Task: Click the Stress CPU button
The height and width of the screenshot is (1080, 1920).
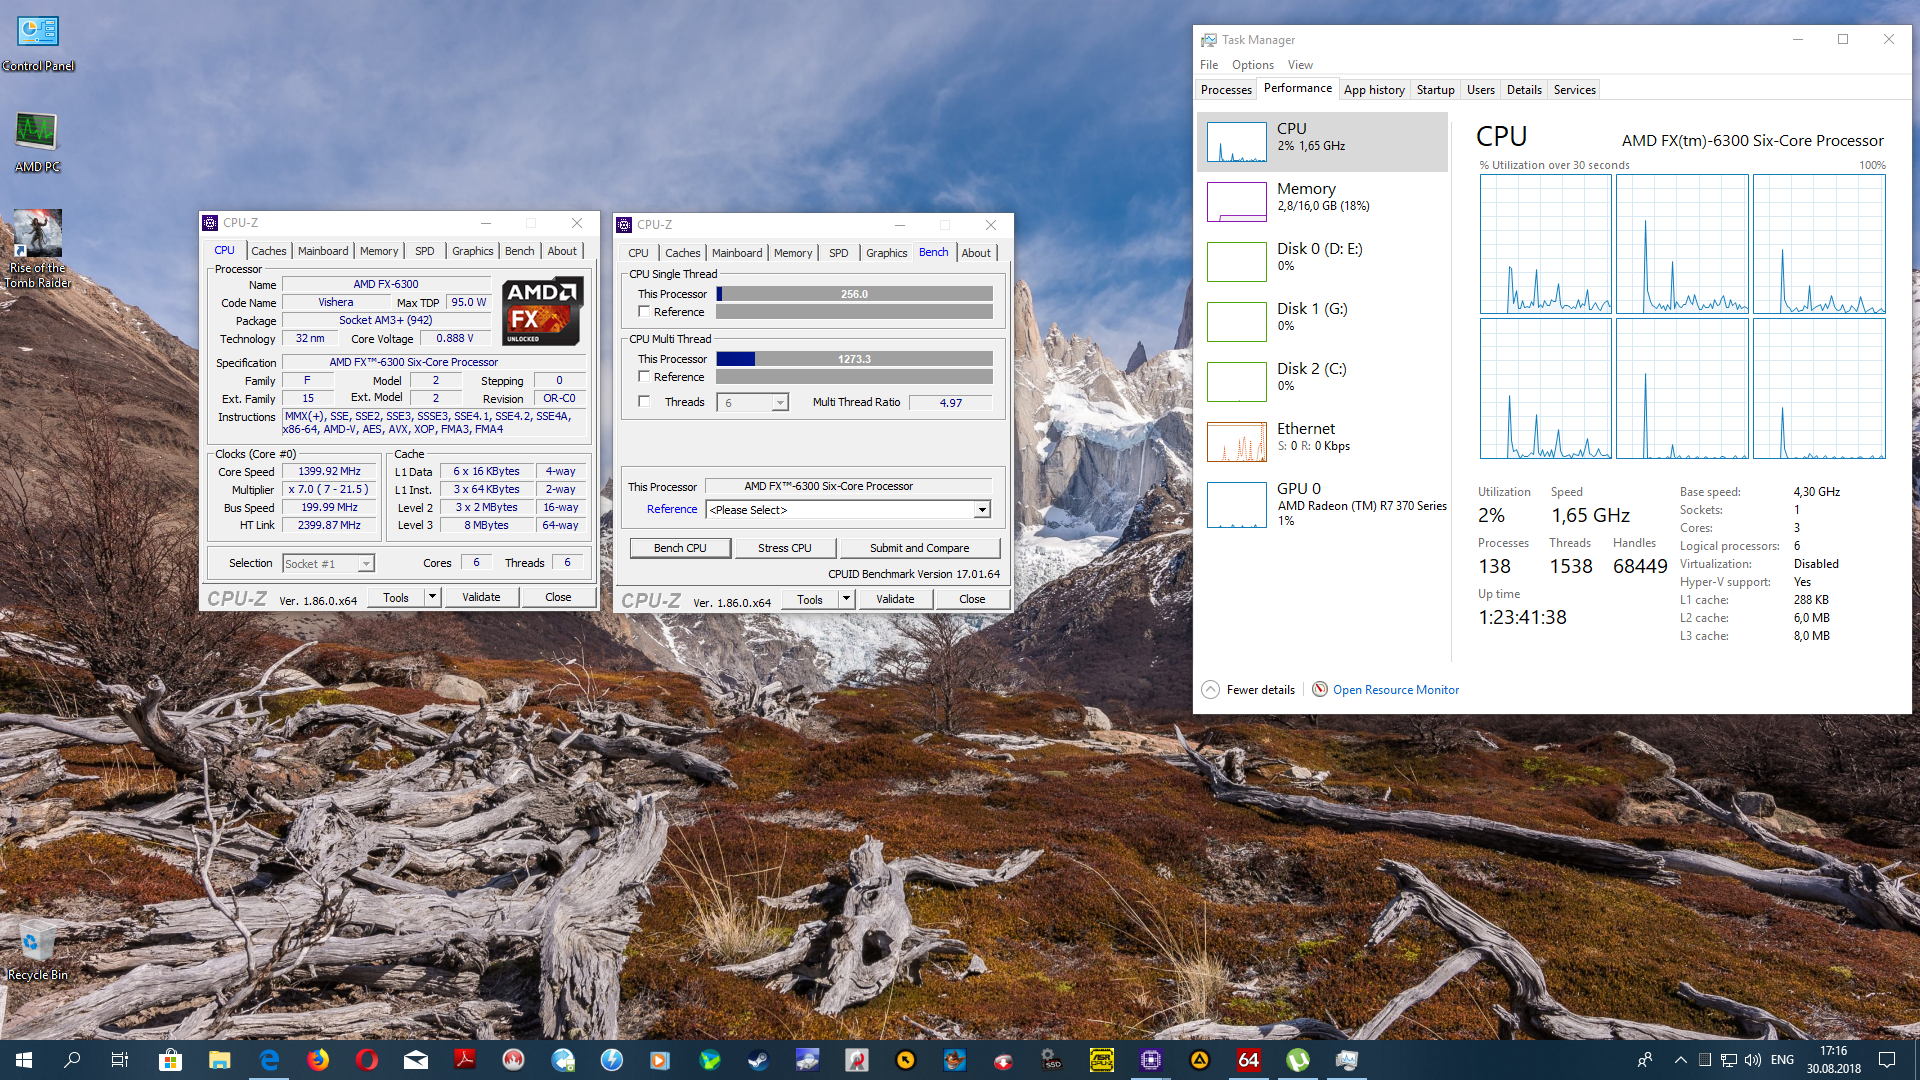Action: (785, 548)
